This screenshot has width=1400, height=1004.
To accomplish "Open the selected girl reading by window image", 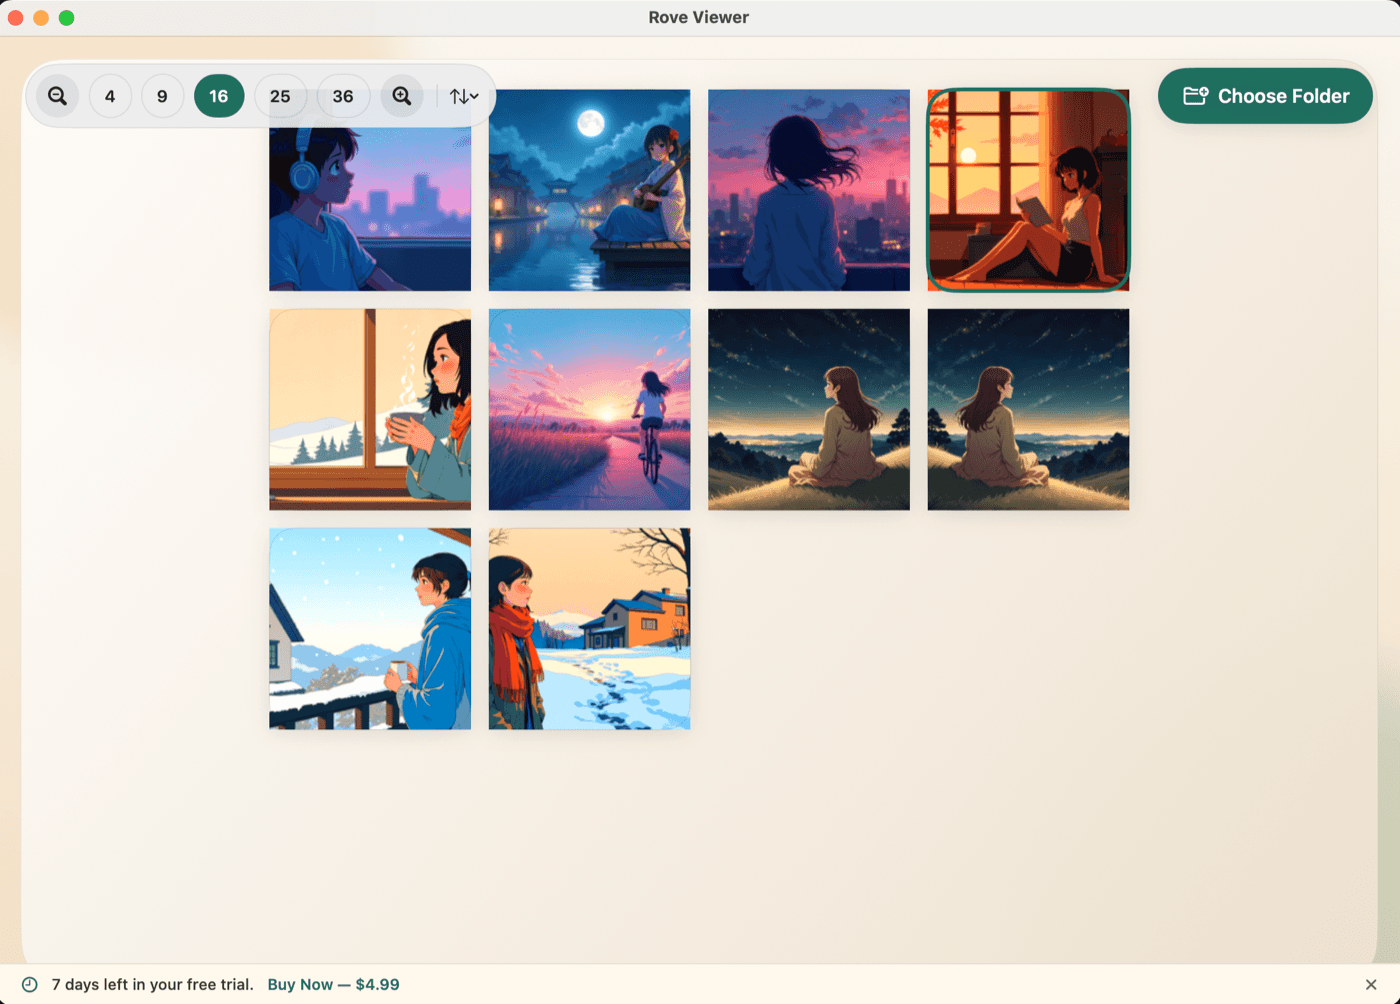I will coord(1028,190).
